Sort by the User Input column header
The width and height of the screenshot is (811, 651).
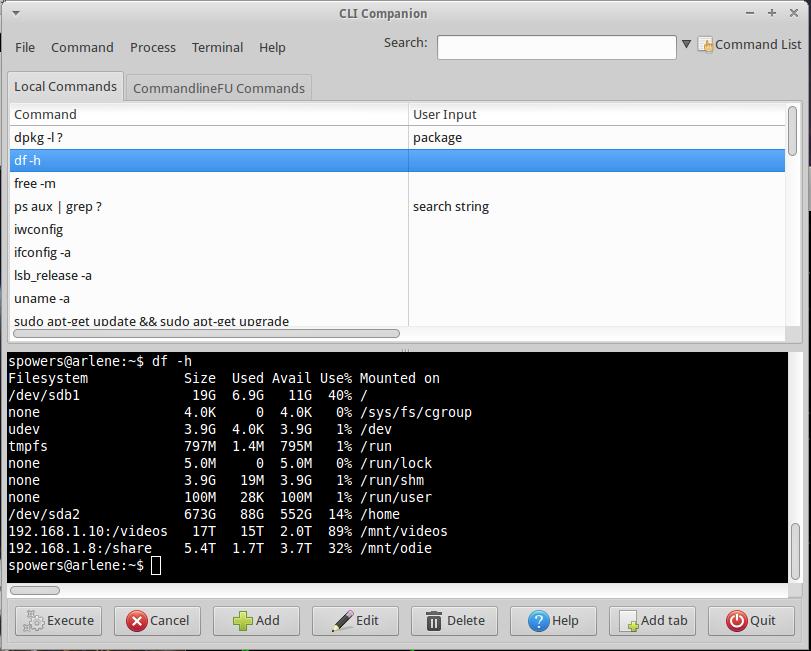(597, 114)
